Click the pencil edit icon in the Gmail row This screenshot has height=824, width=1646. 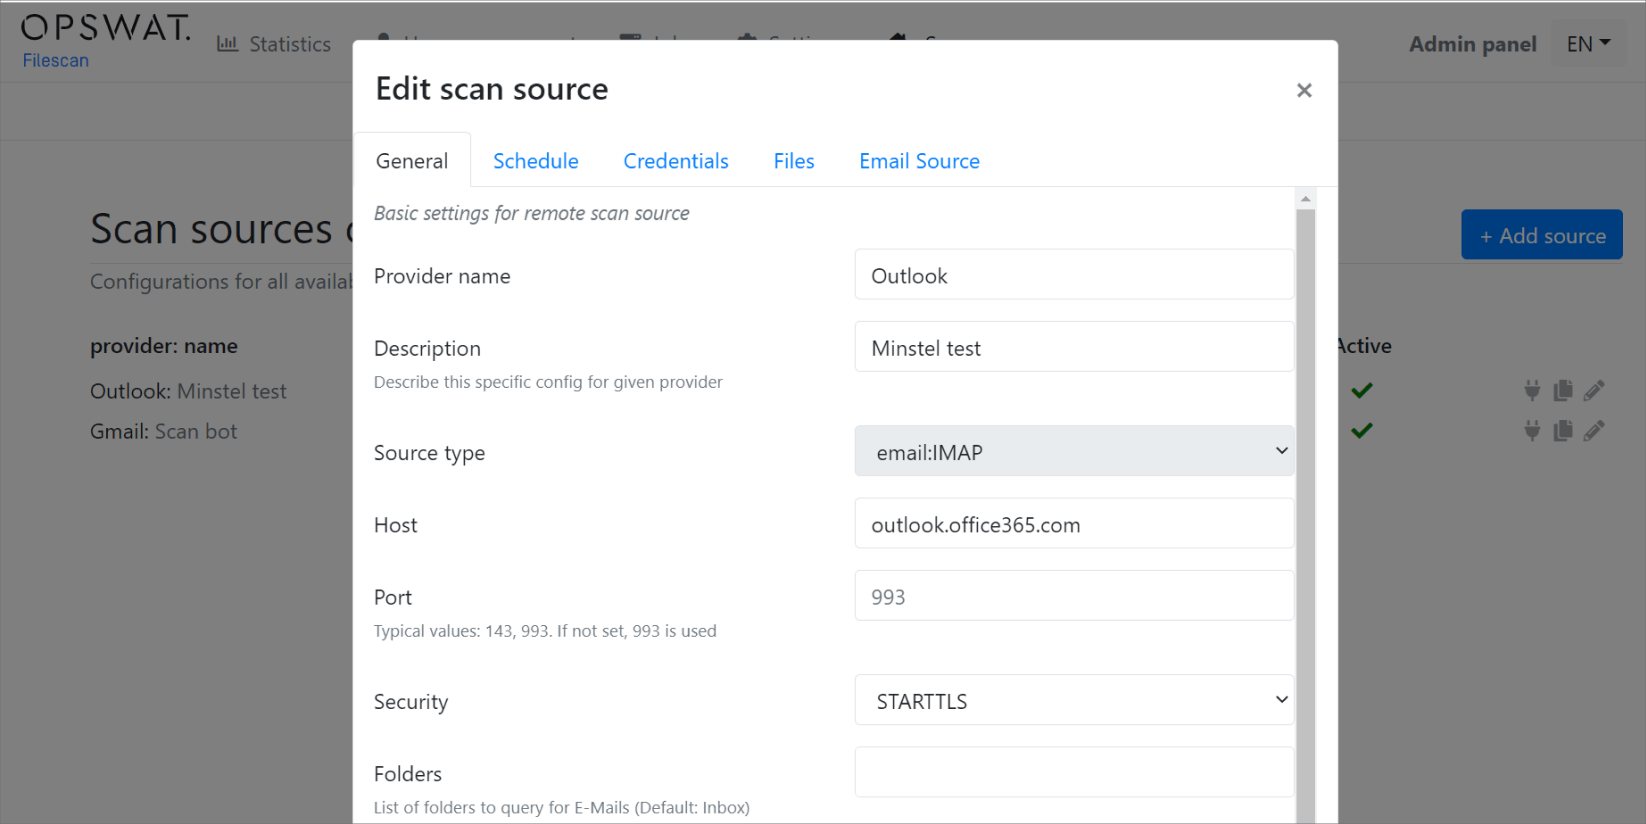(1594, 430)
